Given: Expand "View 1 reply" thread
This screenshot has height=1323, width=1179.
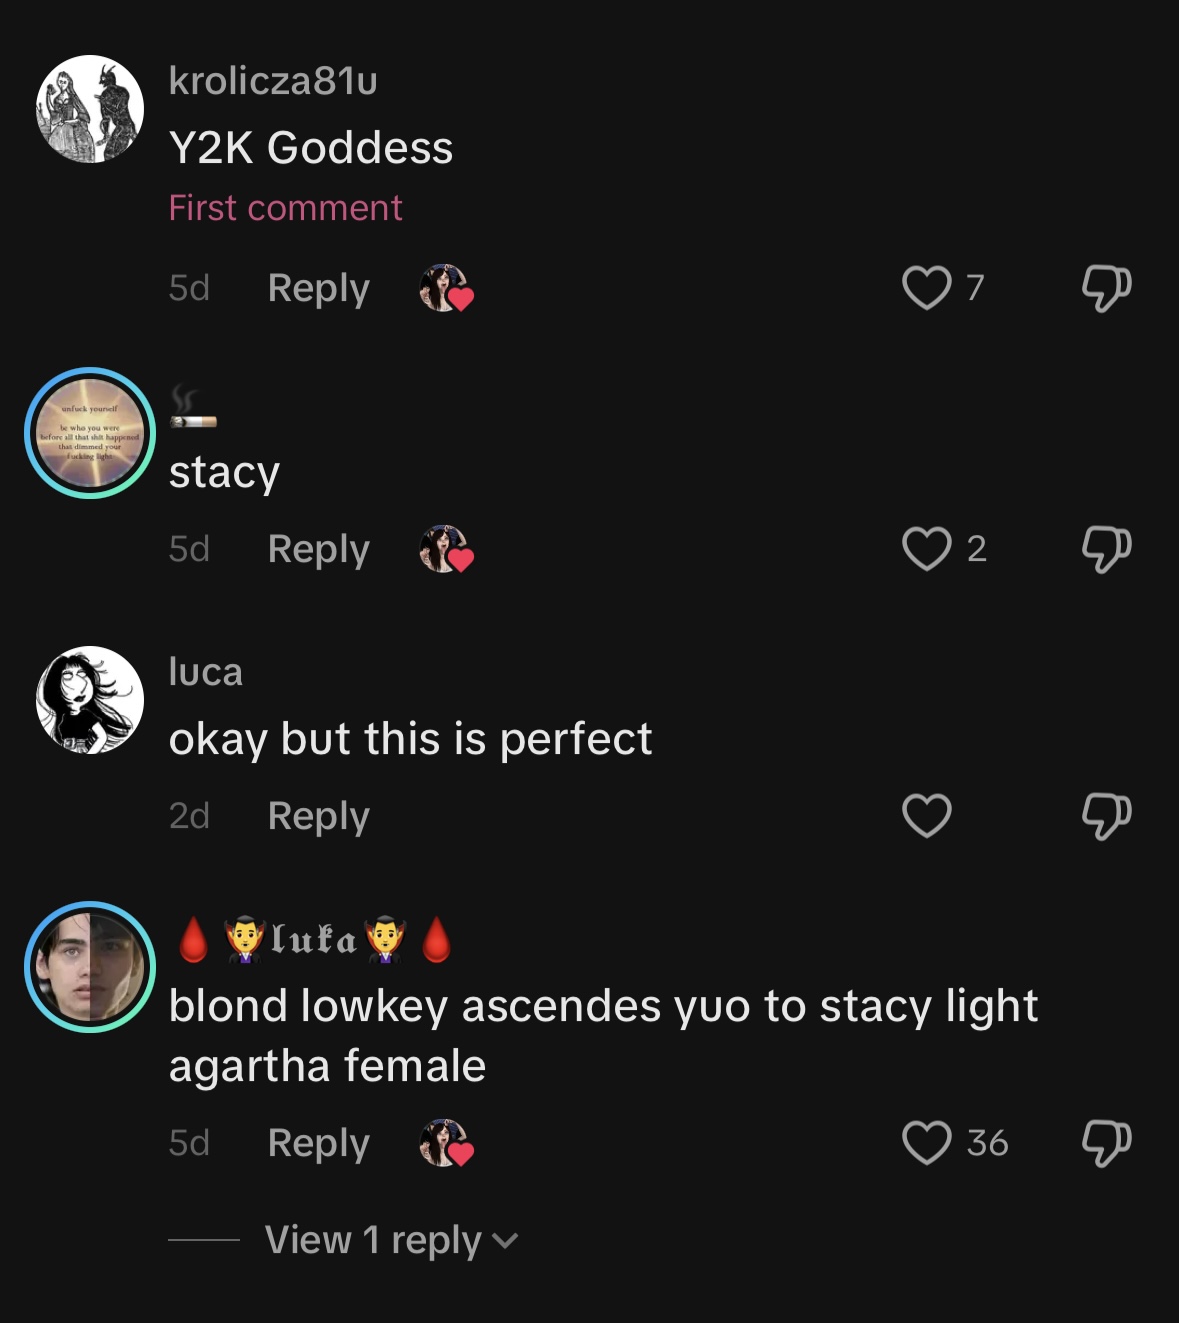Looking at the screenshot, I should [x=390, y=1240].
